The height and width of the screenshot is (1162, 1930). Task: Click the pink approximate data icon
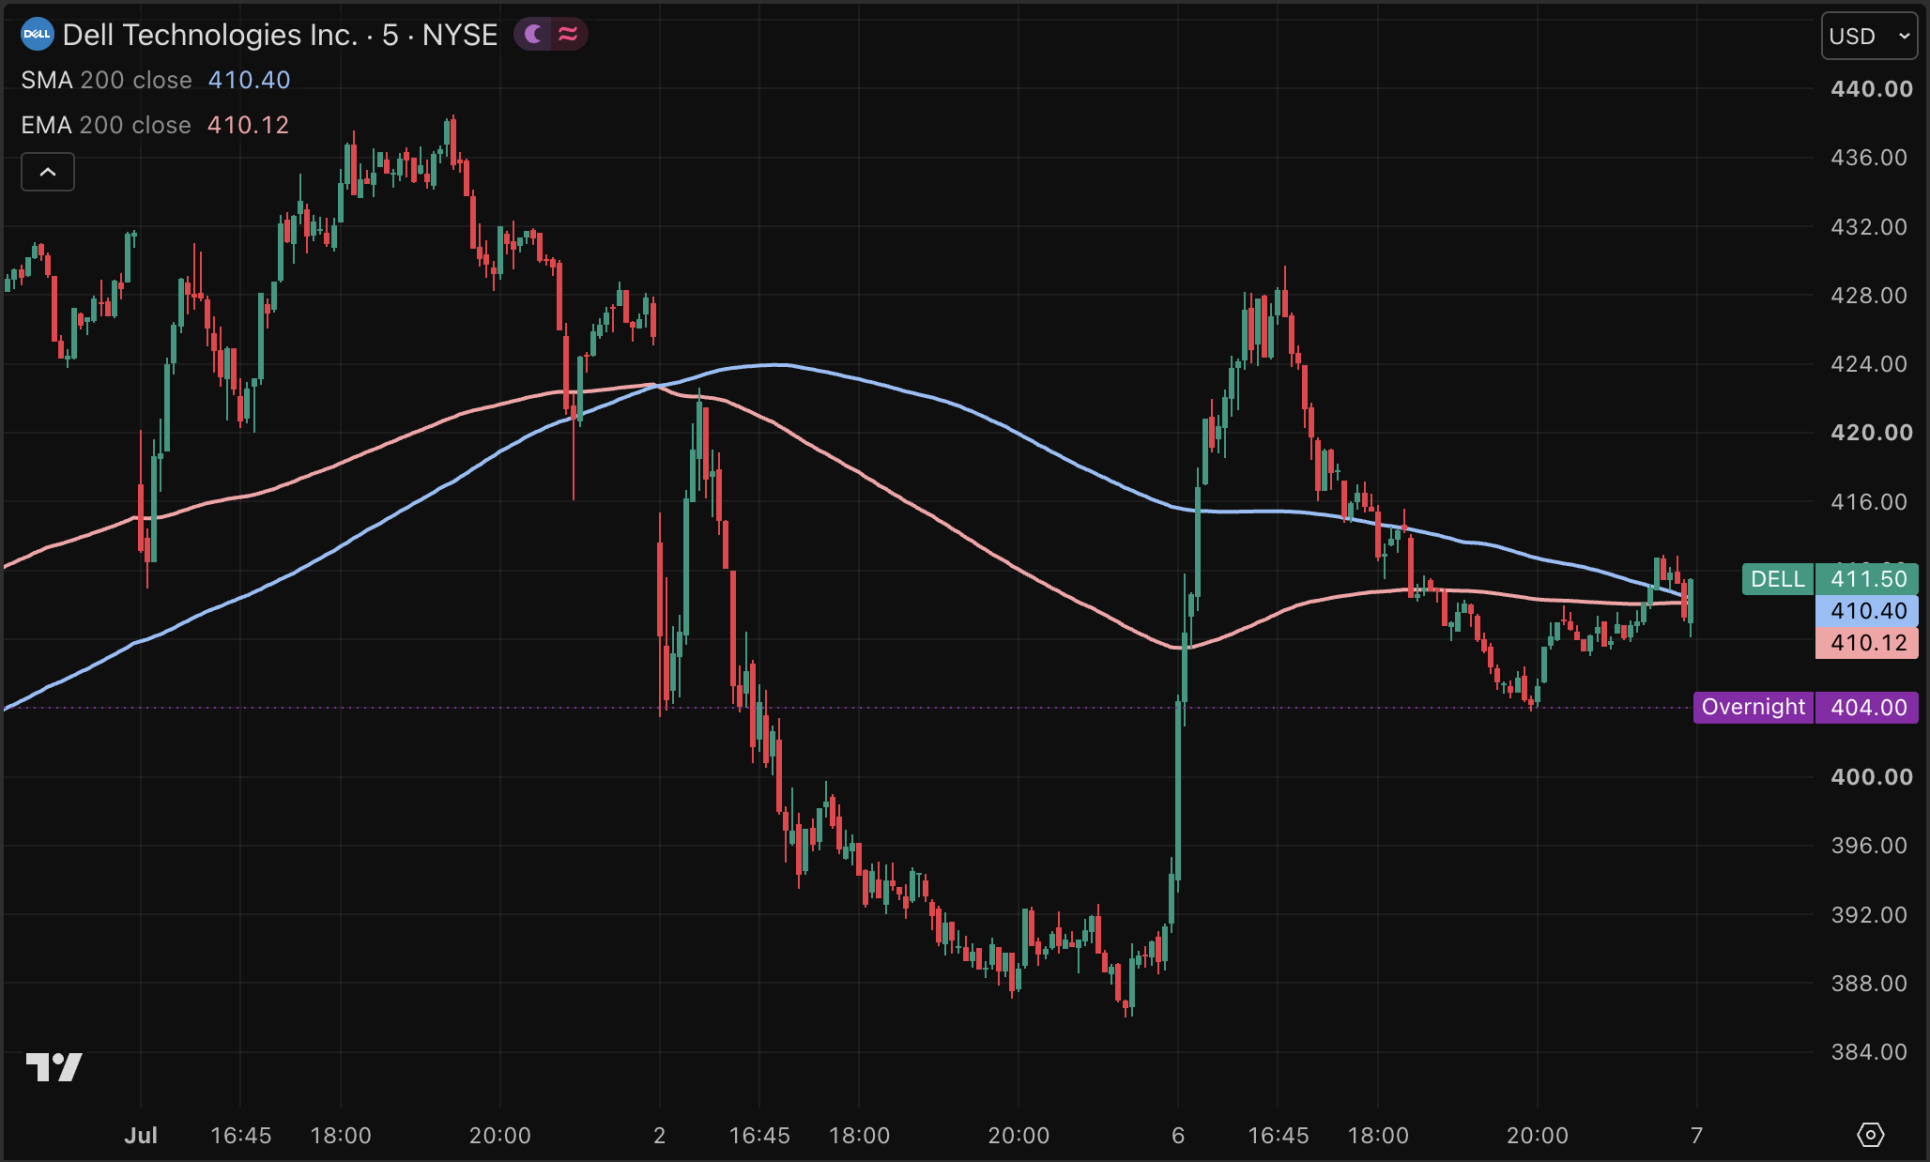click(x=568, y=34)
